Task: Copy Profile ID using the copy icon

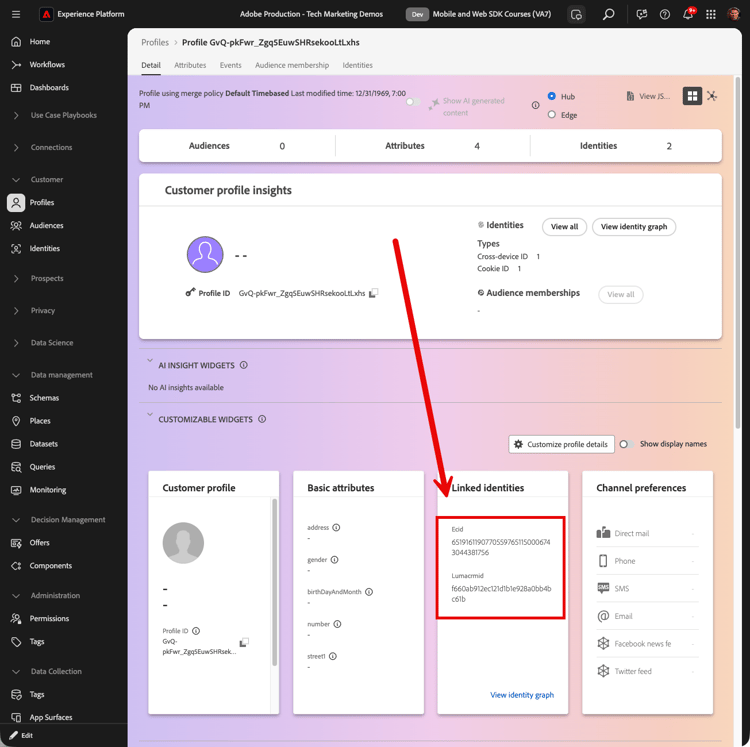Action: [x=373, y=293]
